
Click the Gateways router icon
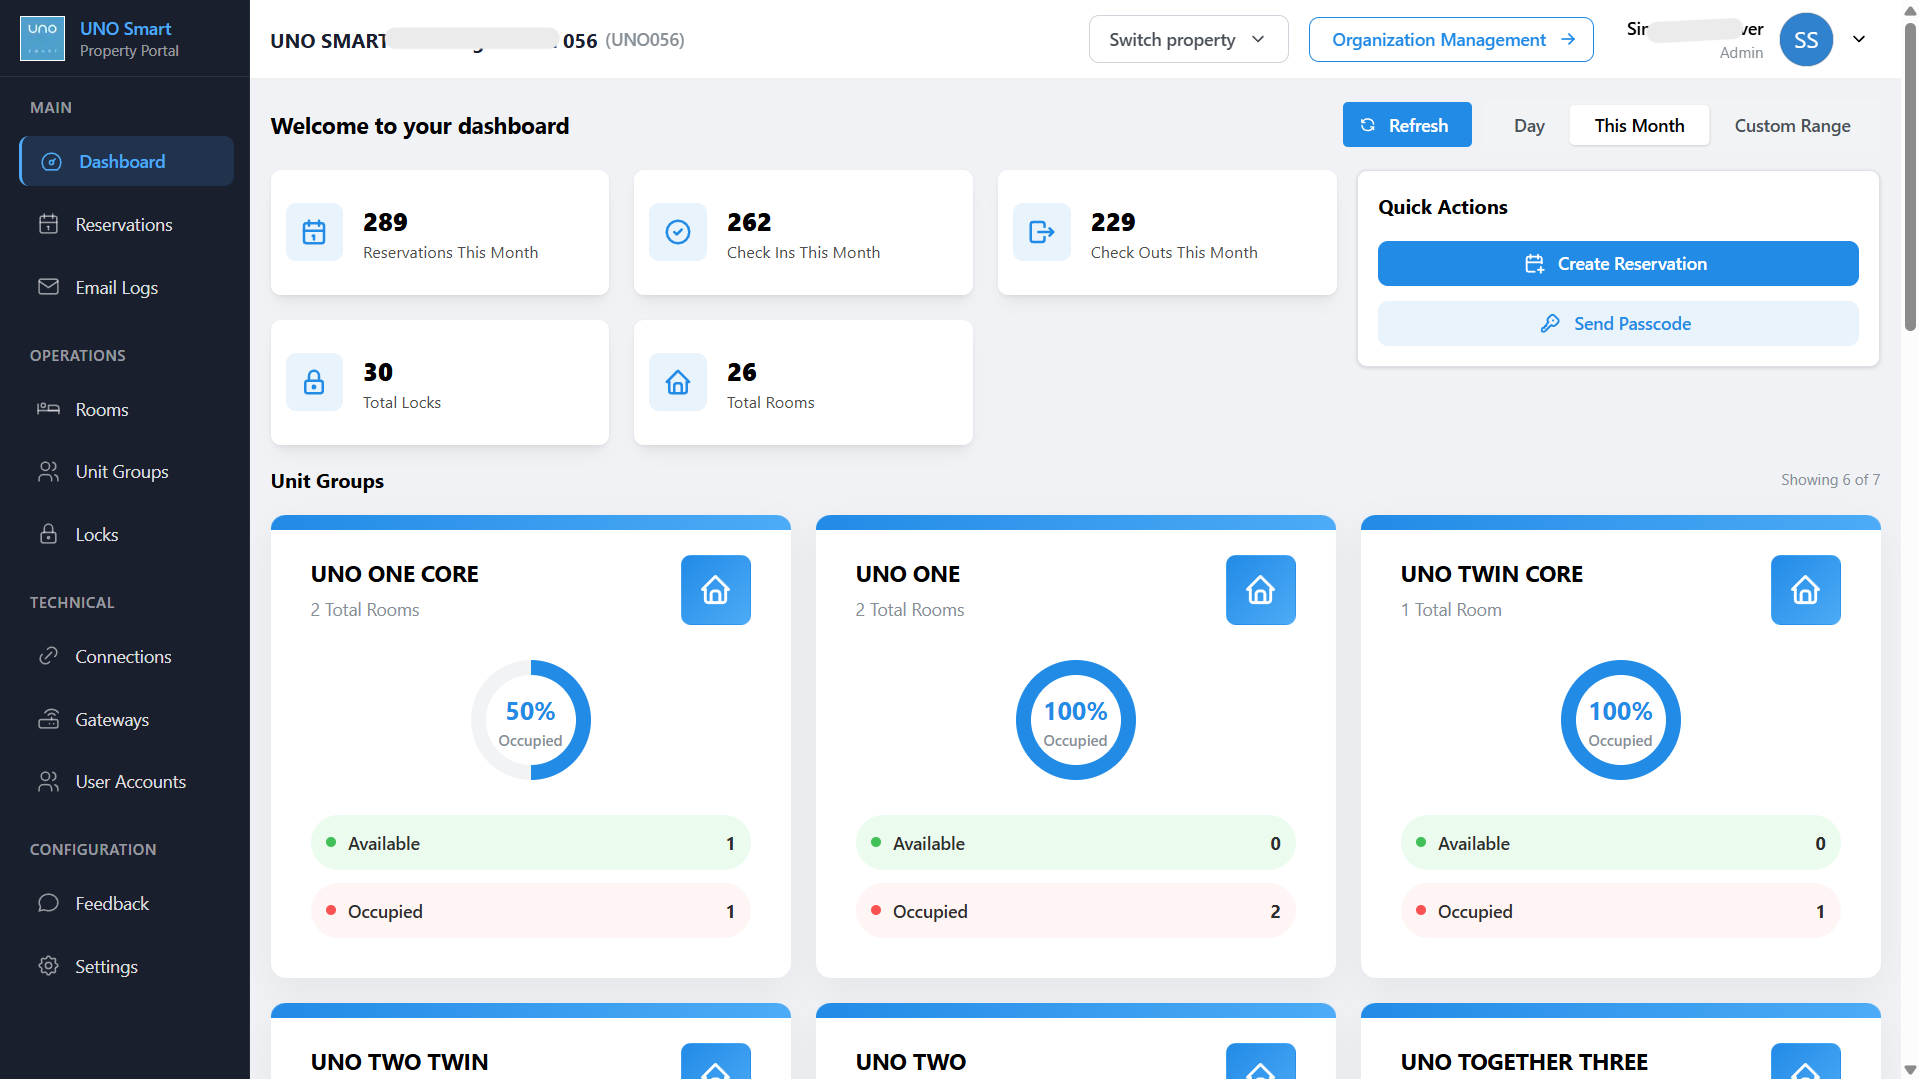[x=48, y=719]
